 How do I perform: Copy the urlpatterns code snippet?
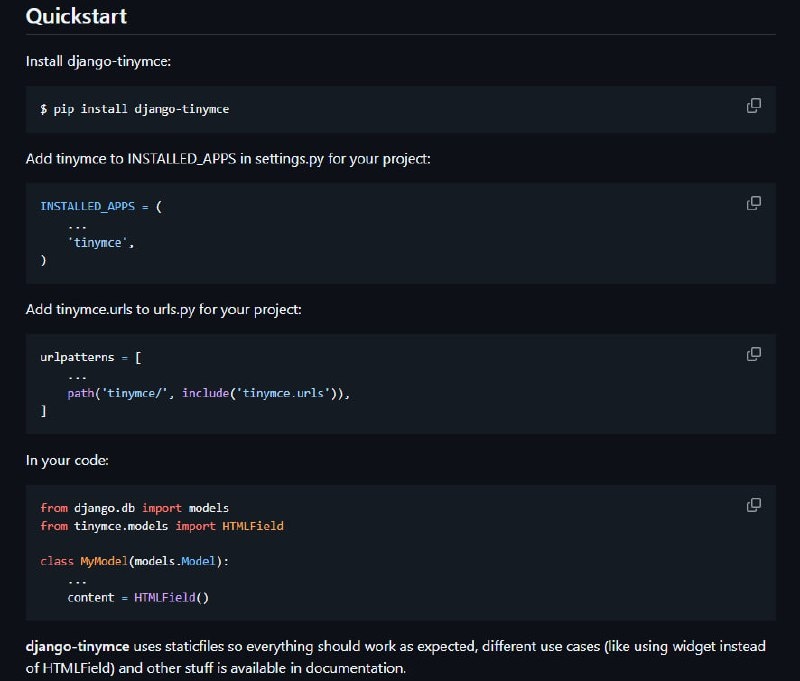tap(754, 354)
